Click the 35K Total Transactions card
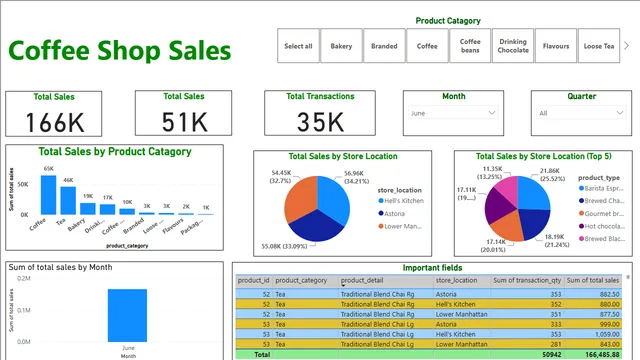The height and width of the screenshot is (360, 640). point(320,113)
